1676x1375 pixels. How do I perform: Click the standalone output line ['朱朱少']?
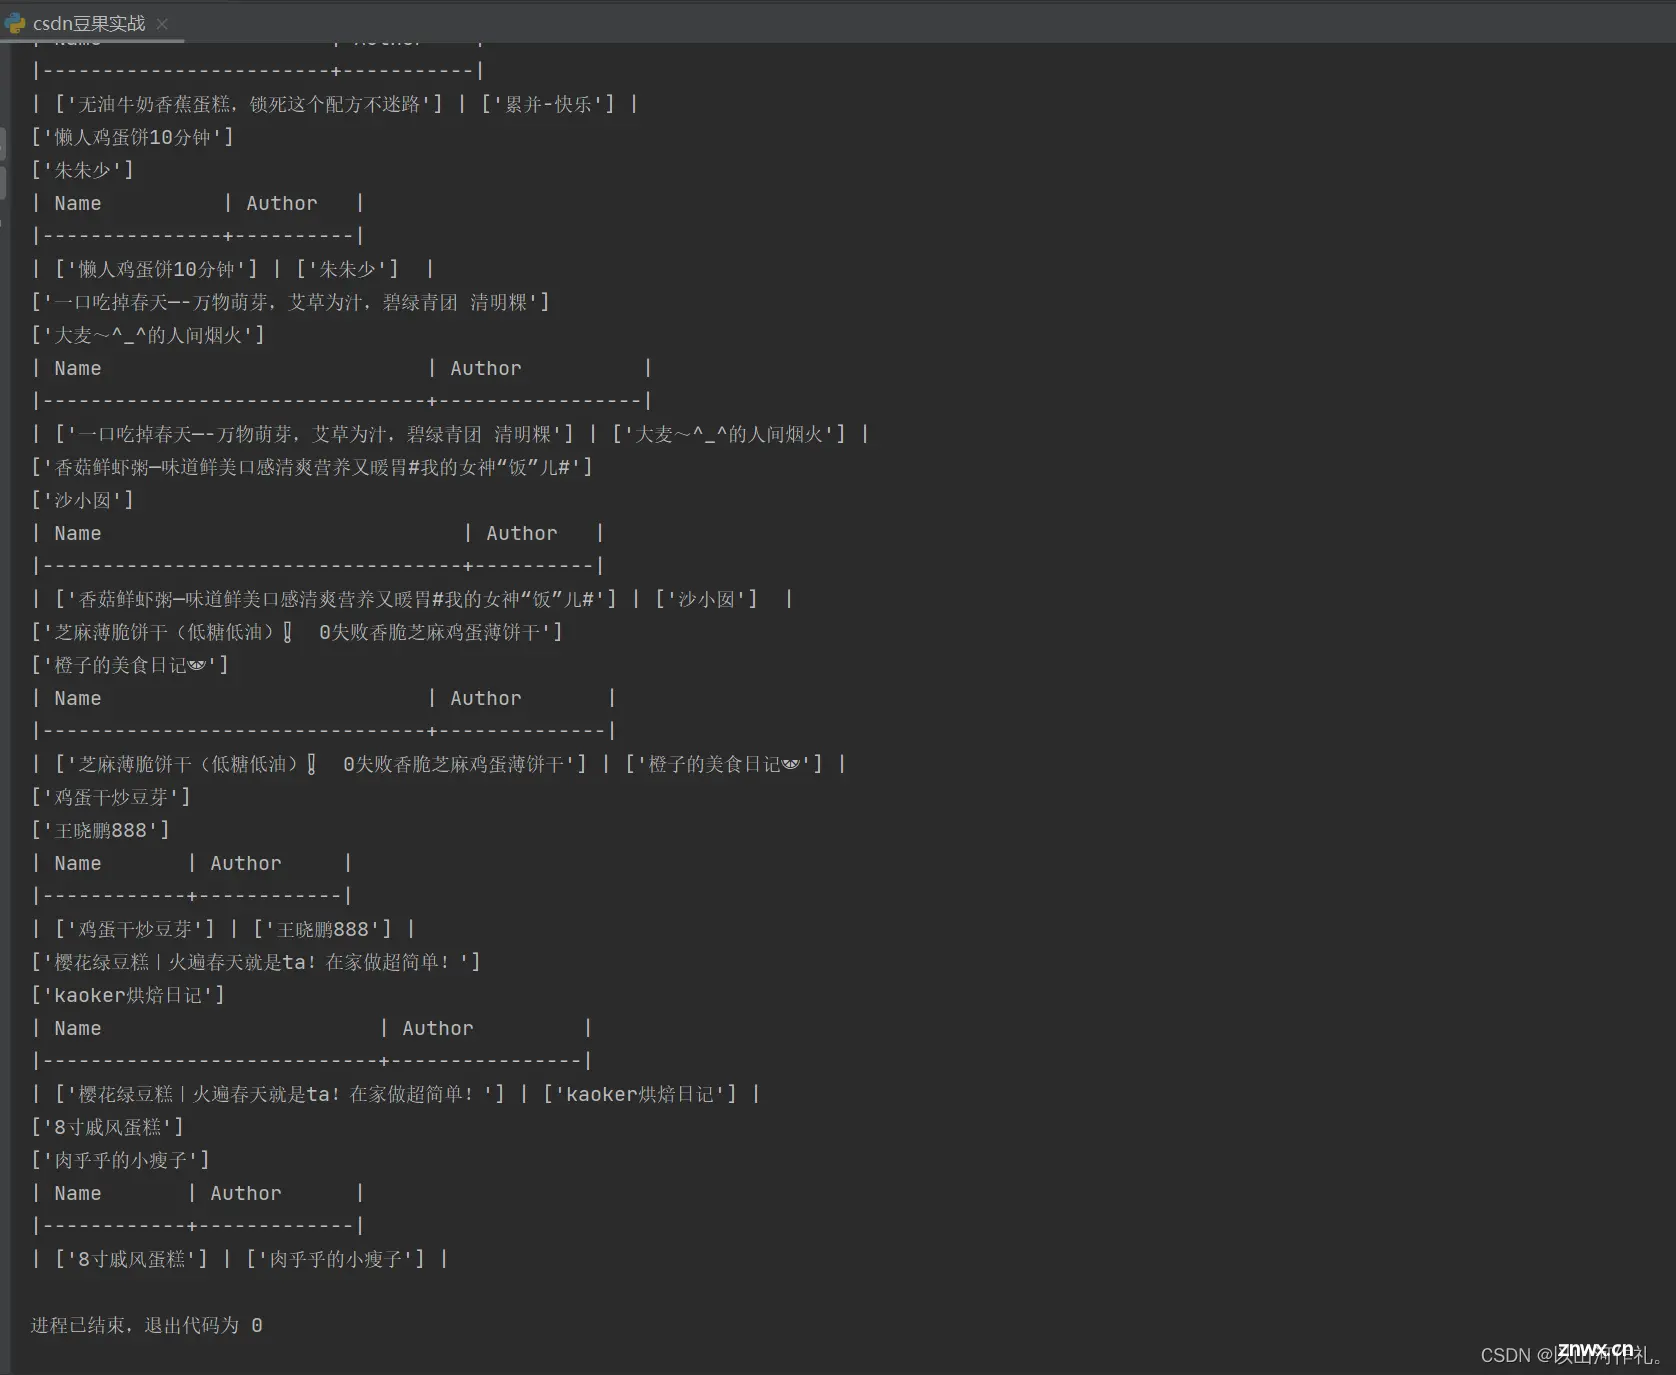(x=82, y=170)
